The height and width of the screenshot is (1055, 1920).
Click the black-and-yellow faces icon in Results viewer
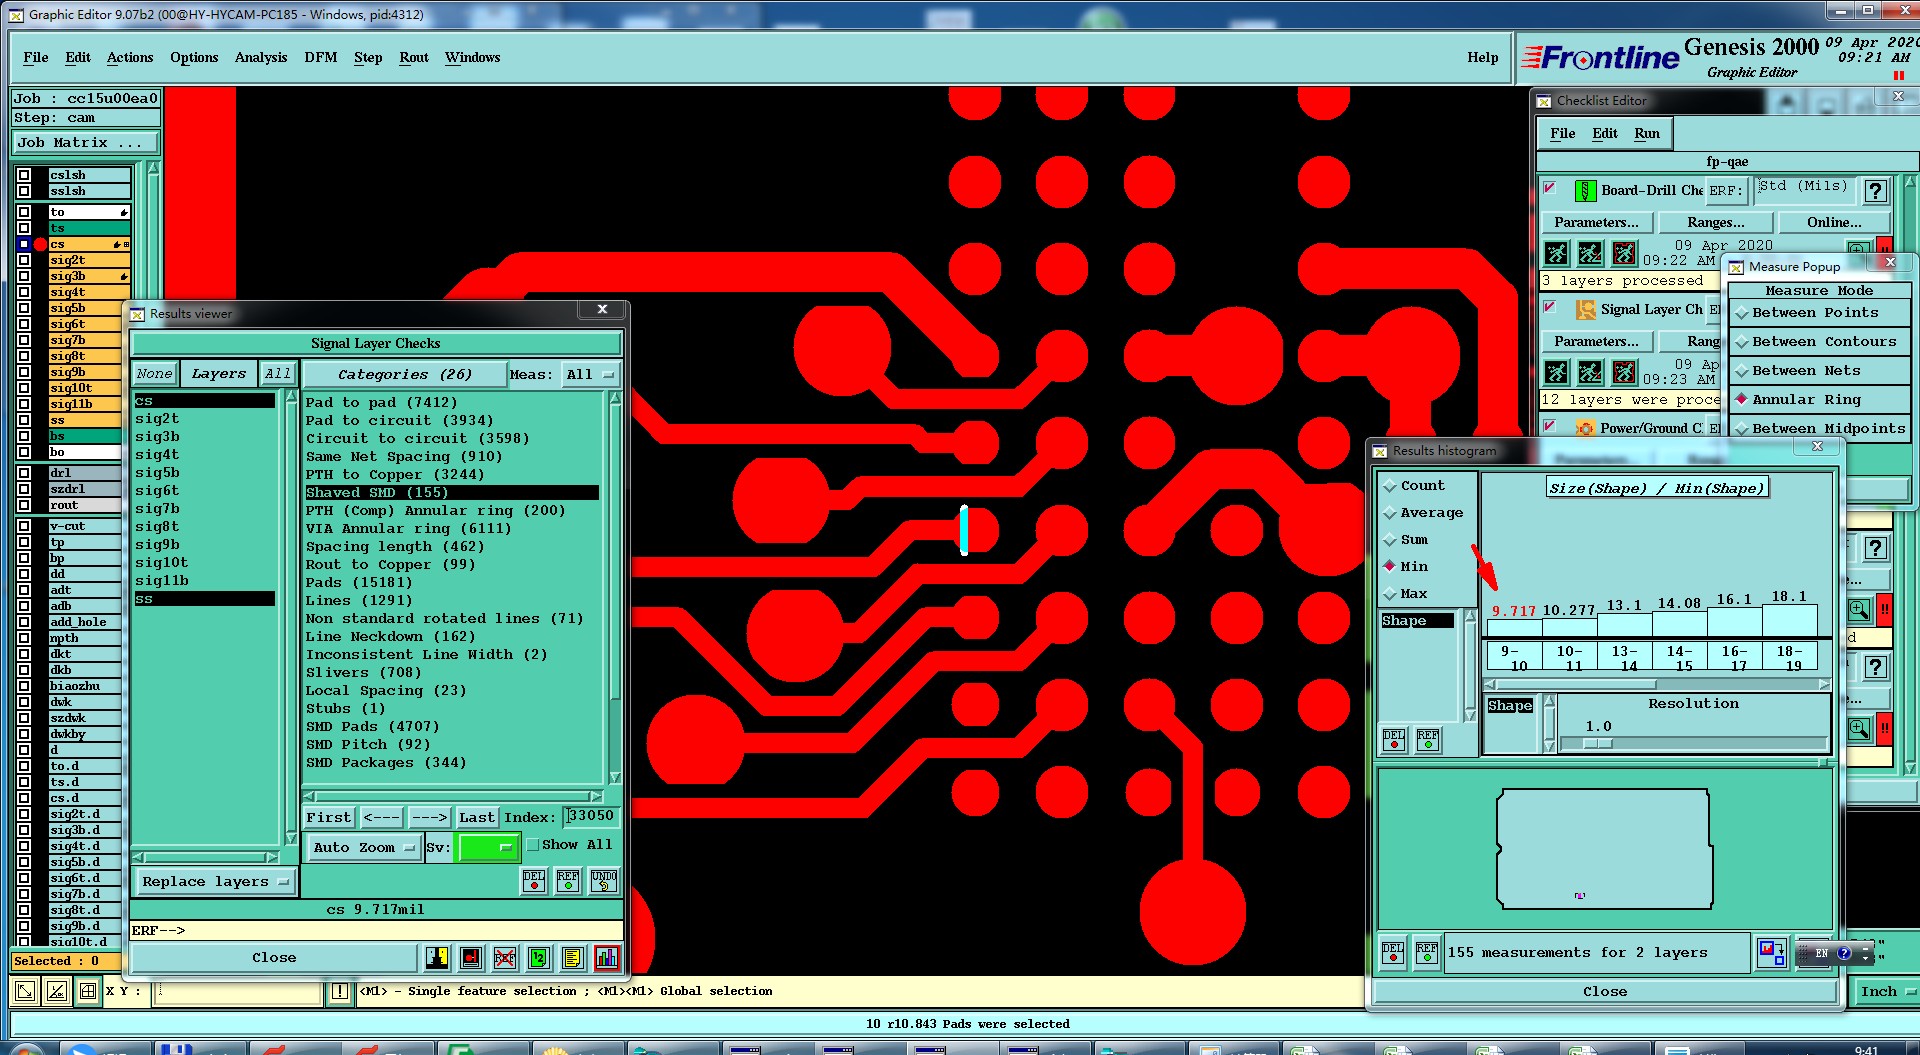[437, 958]
